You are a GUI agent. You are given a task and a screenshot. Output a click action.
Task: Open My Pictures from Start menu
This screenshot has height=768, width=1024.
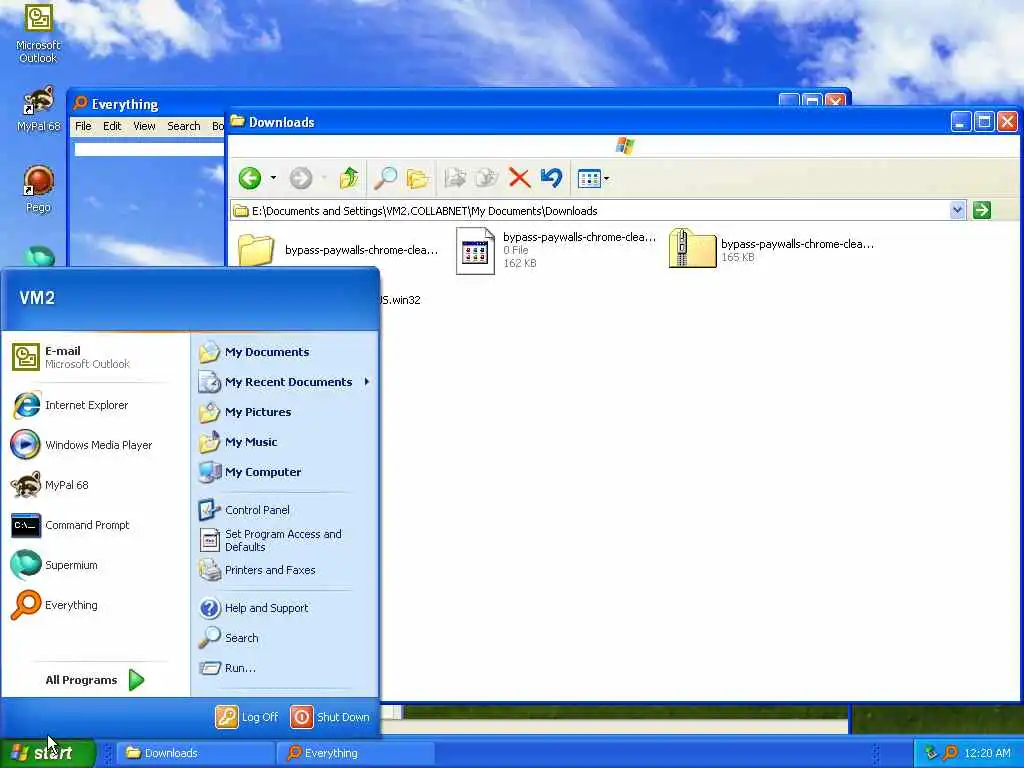pyautogui.click(x=285, y=412)
